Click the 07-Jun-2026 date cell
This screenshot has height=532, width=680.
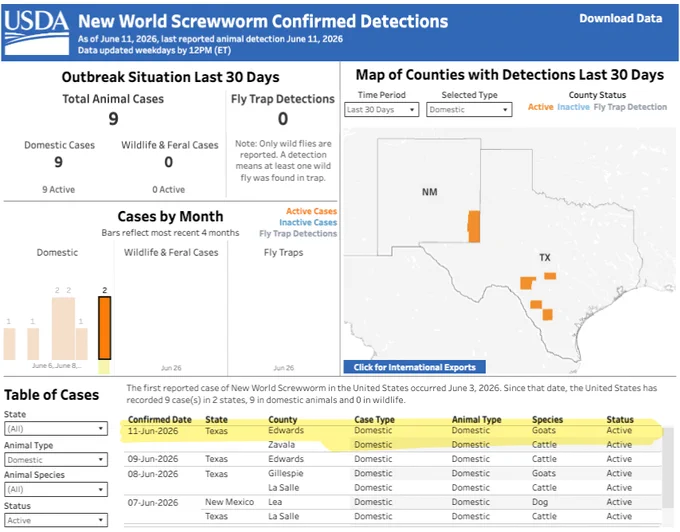[x=153, y=503]
